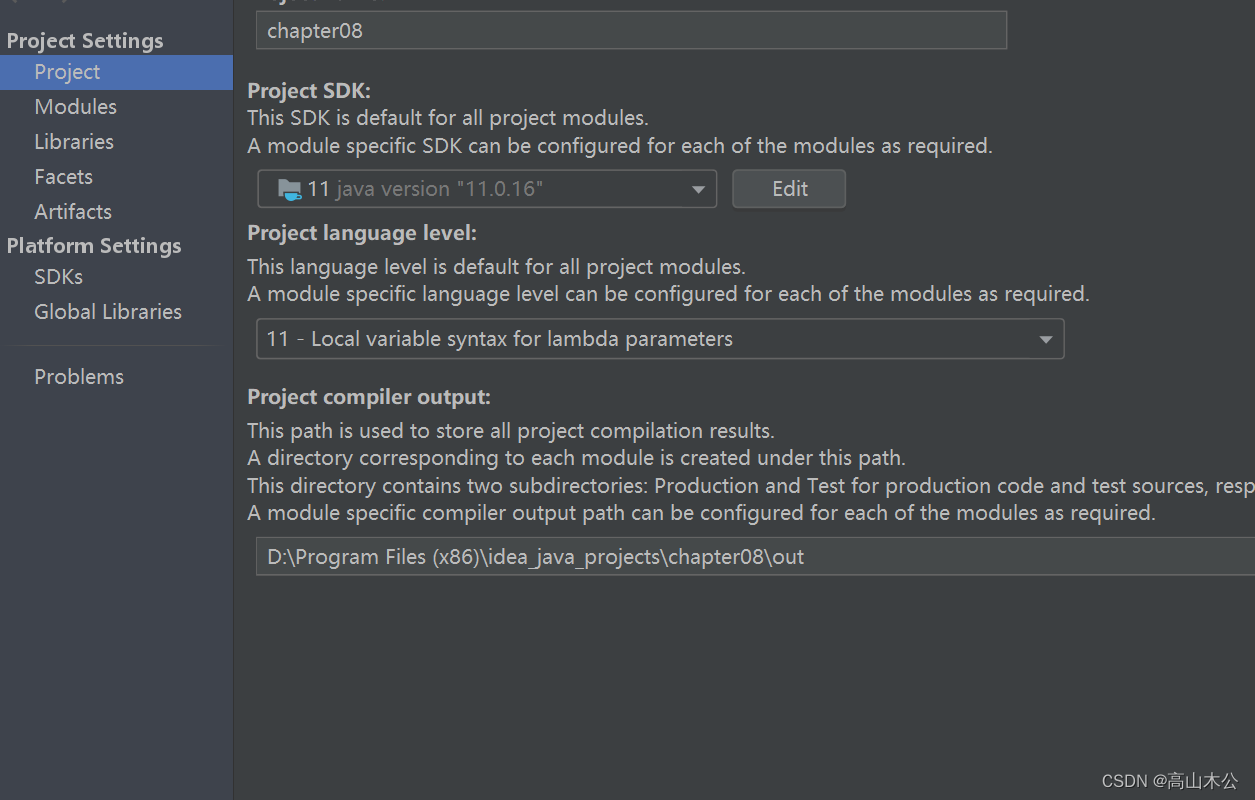The image size is (1255, 800).
Task: Open the SDK list via its dropdown arrow
Action: [698, 188]
